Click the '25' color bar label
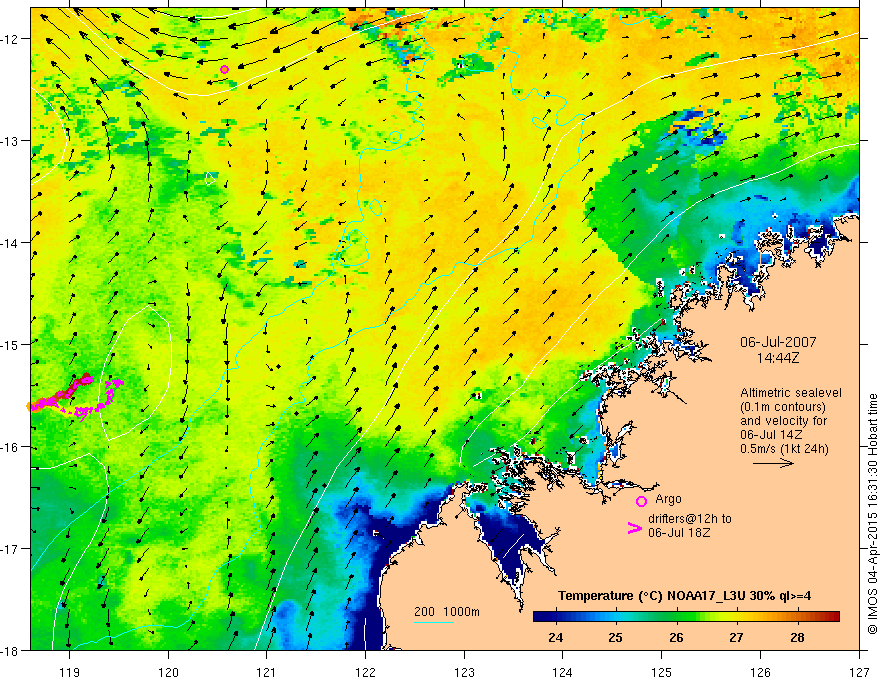The height and width of the screenshot is (680, 880). [616, 637]
